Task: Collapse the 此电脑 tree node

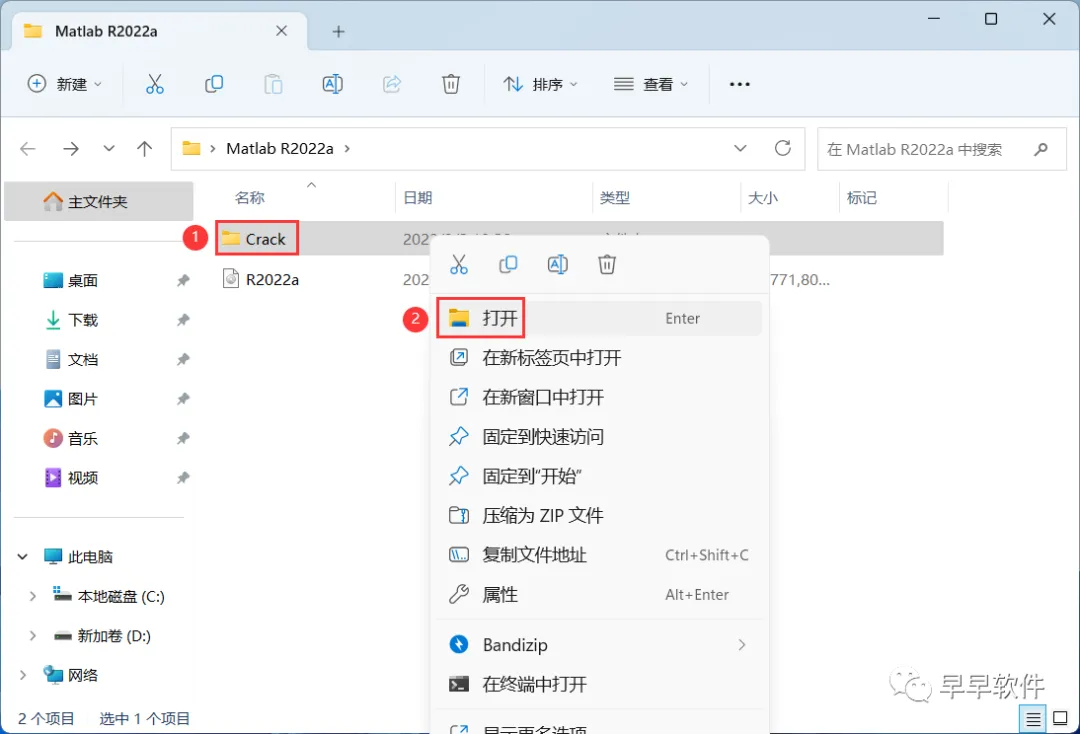Action: [23, 556]
